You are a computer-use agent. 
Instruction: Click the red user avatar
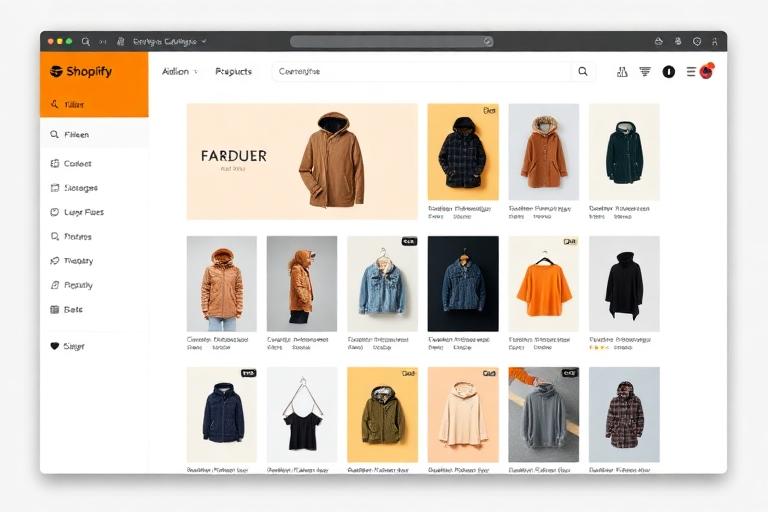707,71
